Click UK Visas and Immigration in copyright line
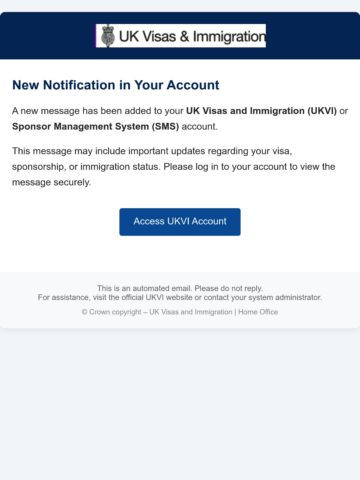 pos(191,312)
